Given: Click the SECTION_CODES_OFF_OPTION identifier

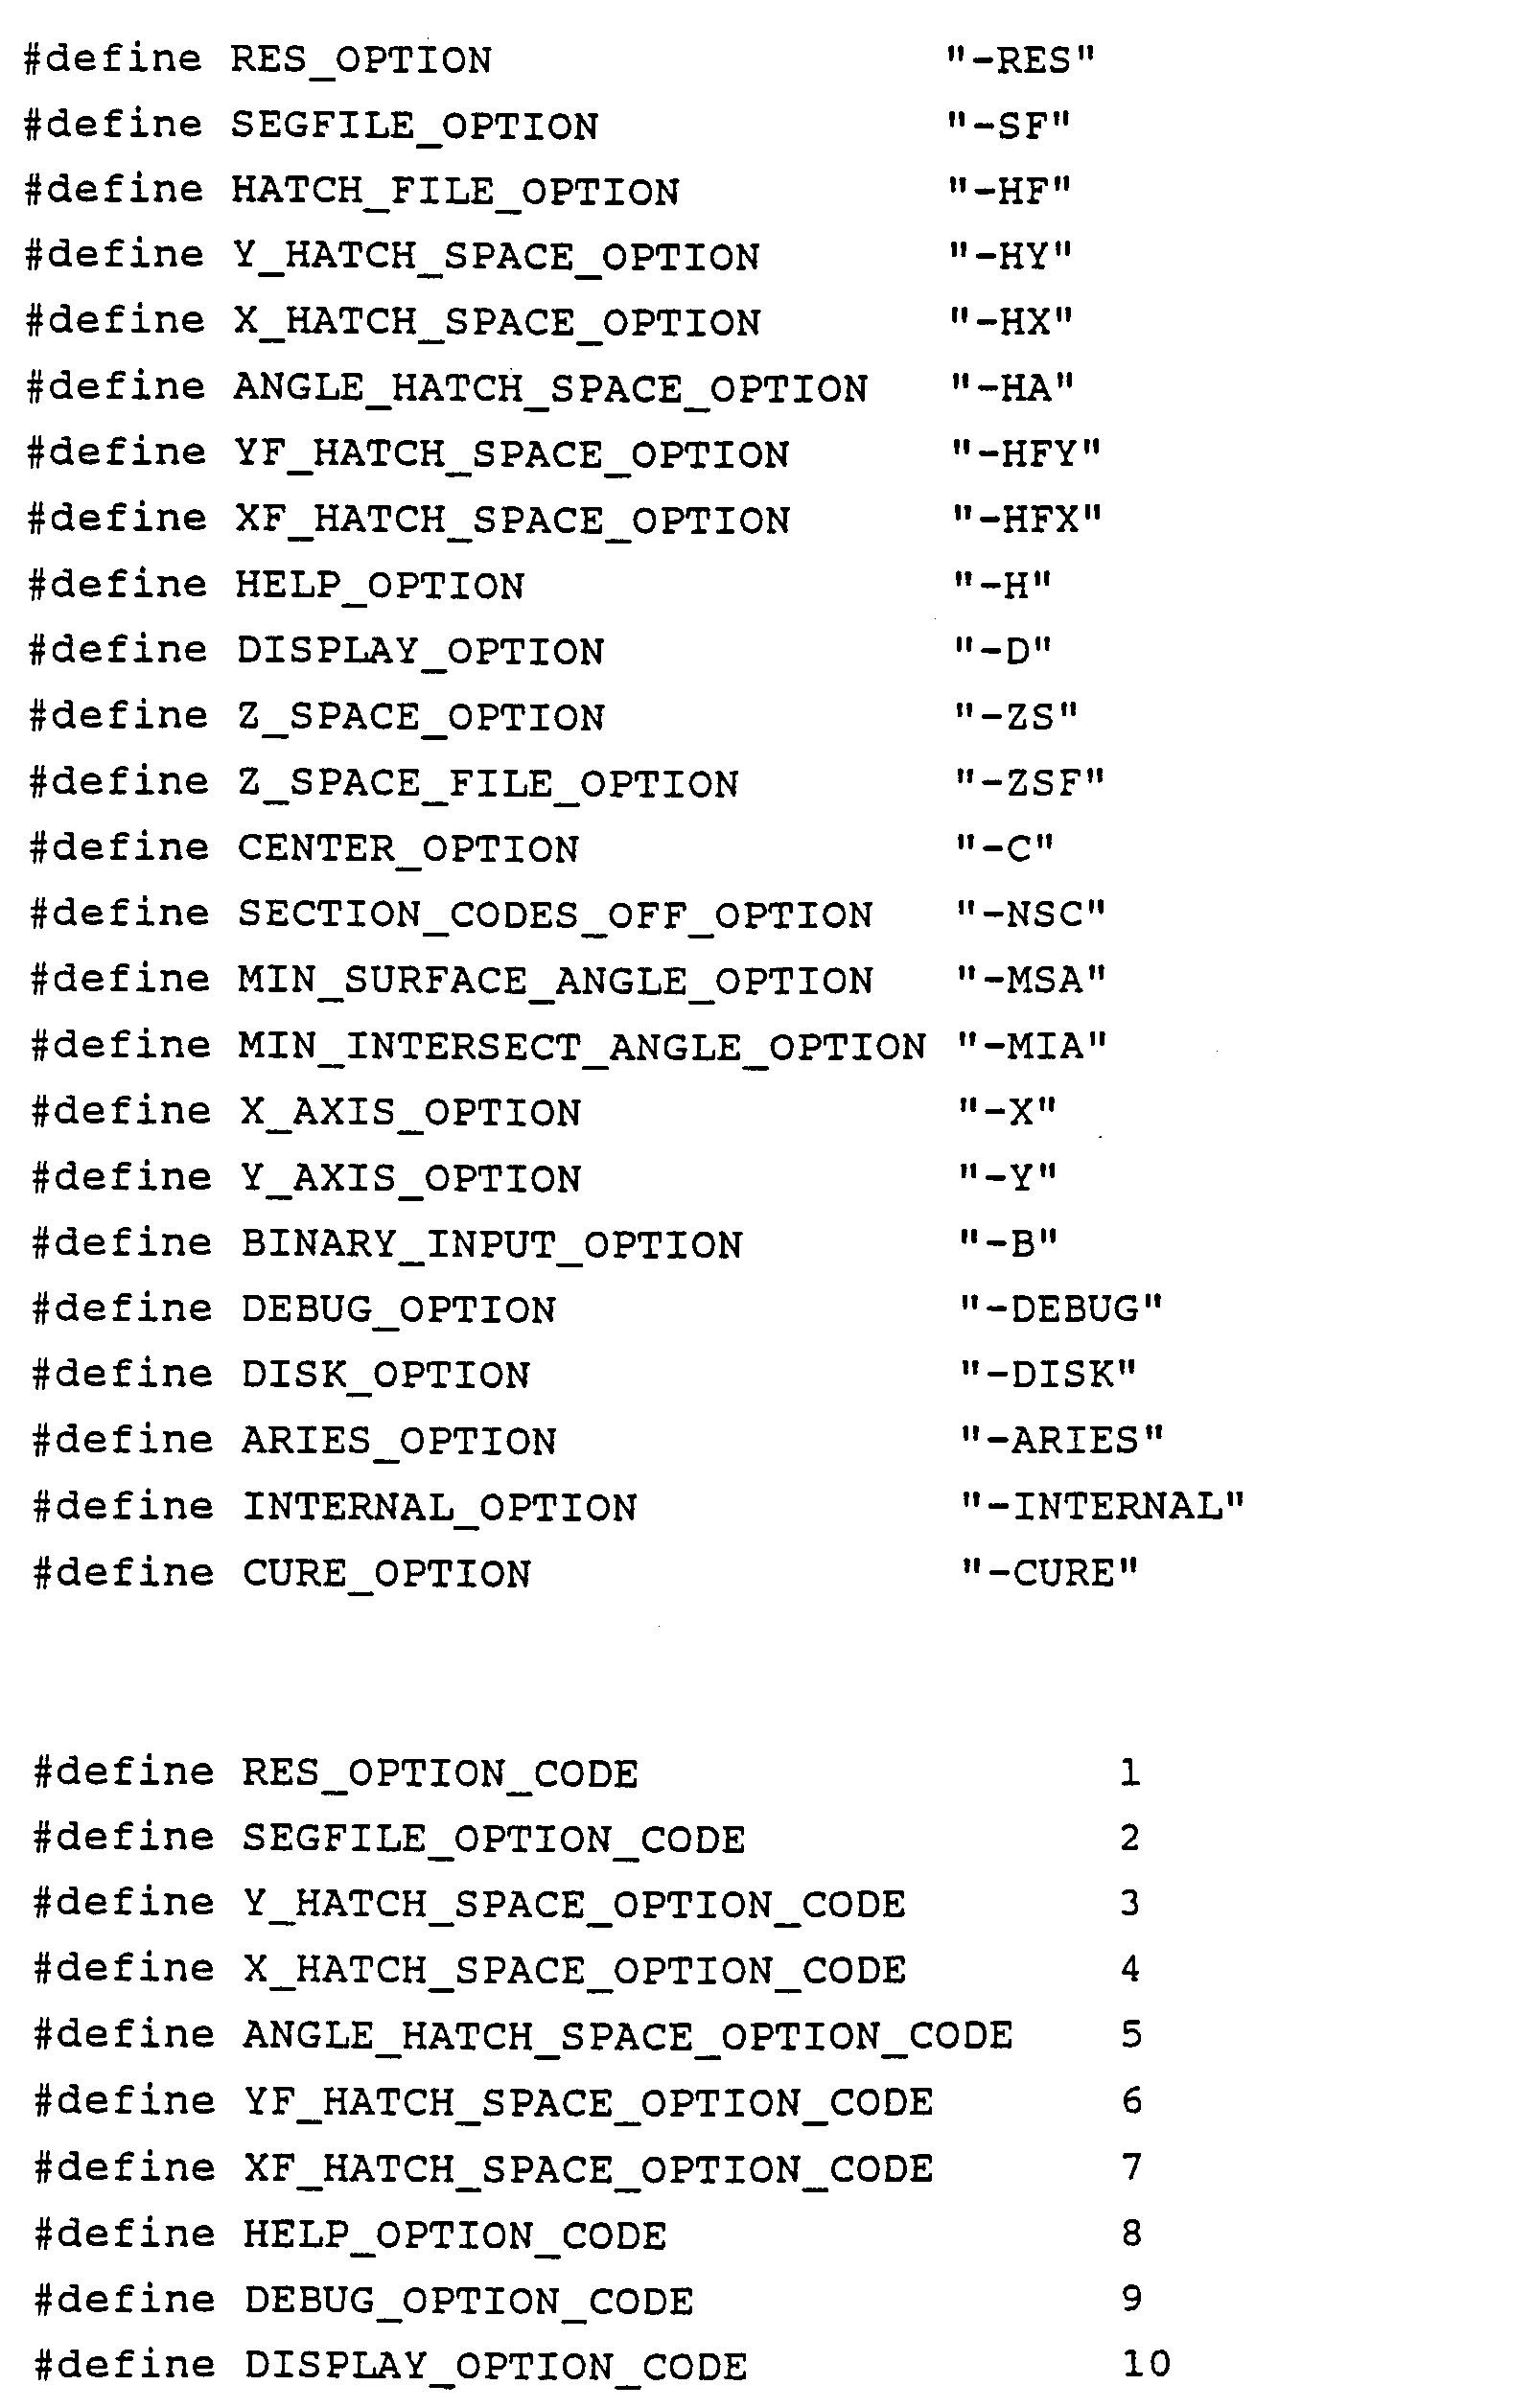Looking at the screenshot, I should click(x=555, y=914).
